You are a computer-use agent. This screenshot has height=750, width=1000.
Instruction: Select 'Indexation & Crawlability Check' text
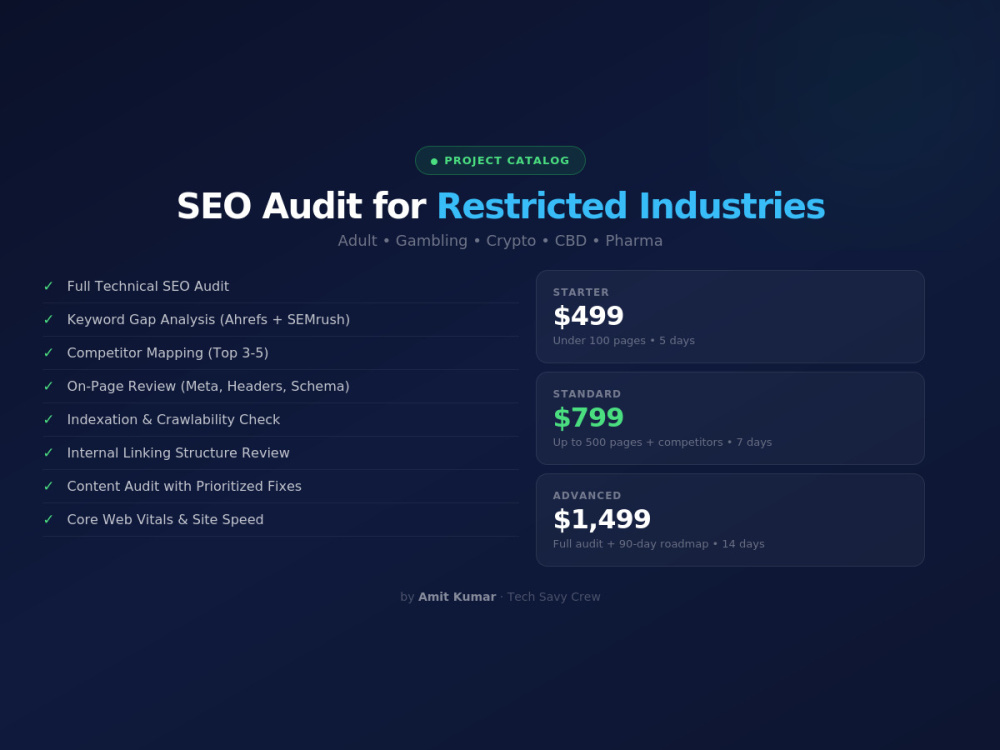[173, 420]
